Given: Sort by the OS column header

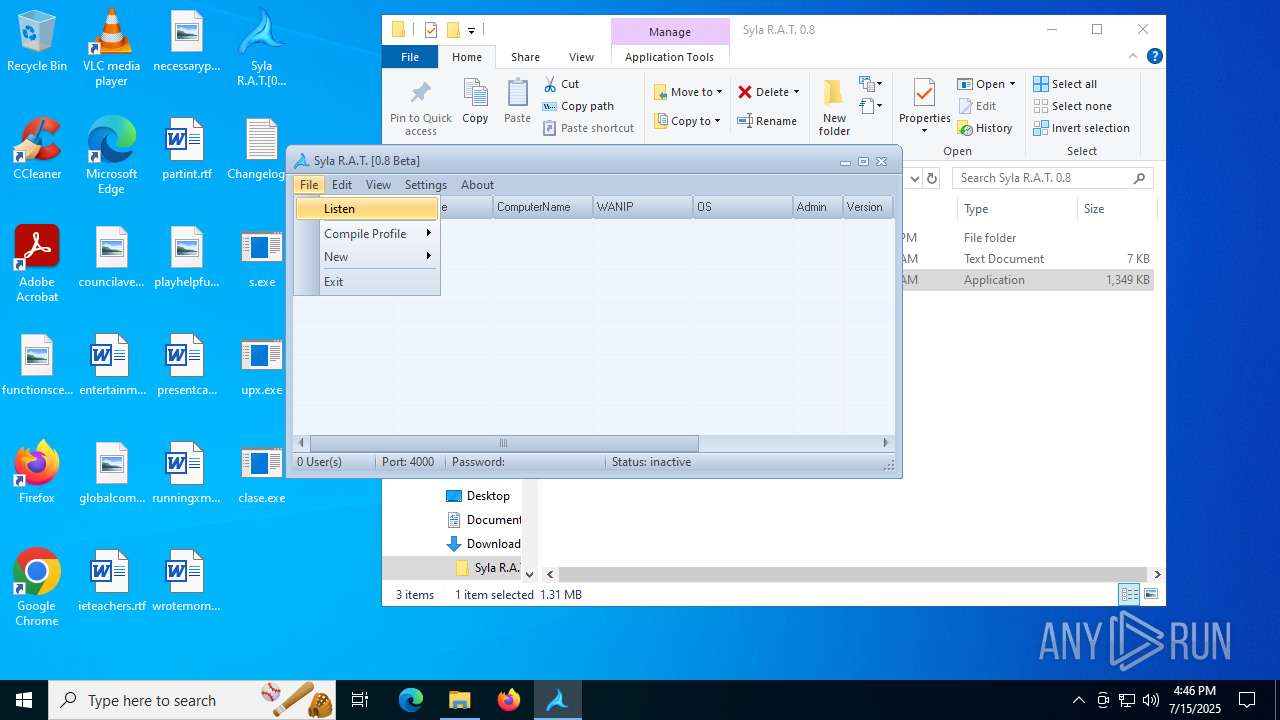Looking at the screenshot, I should pos(743,207).
